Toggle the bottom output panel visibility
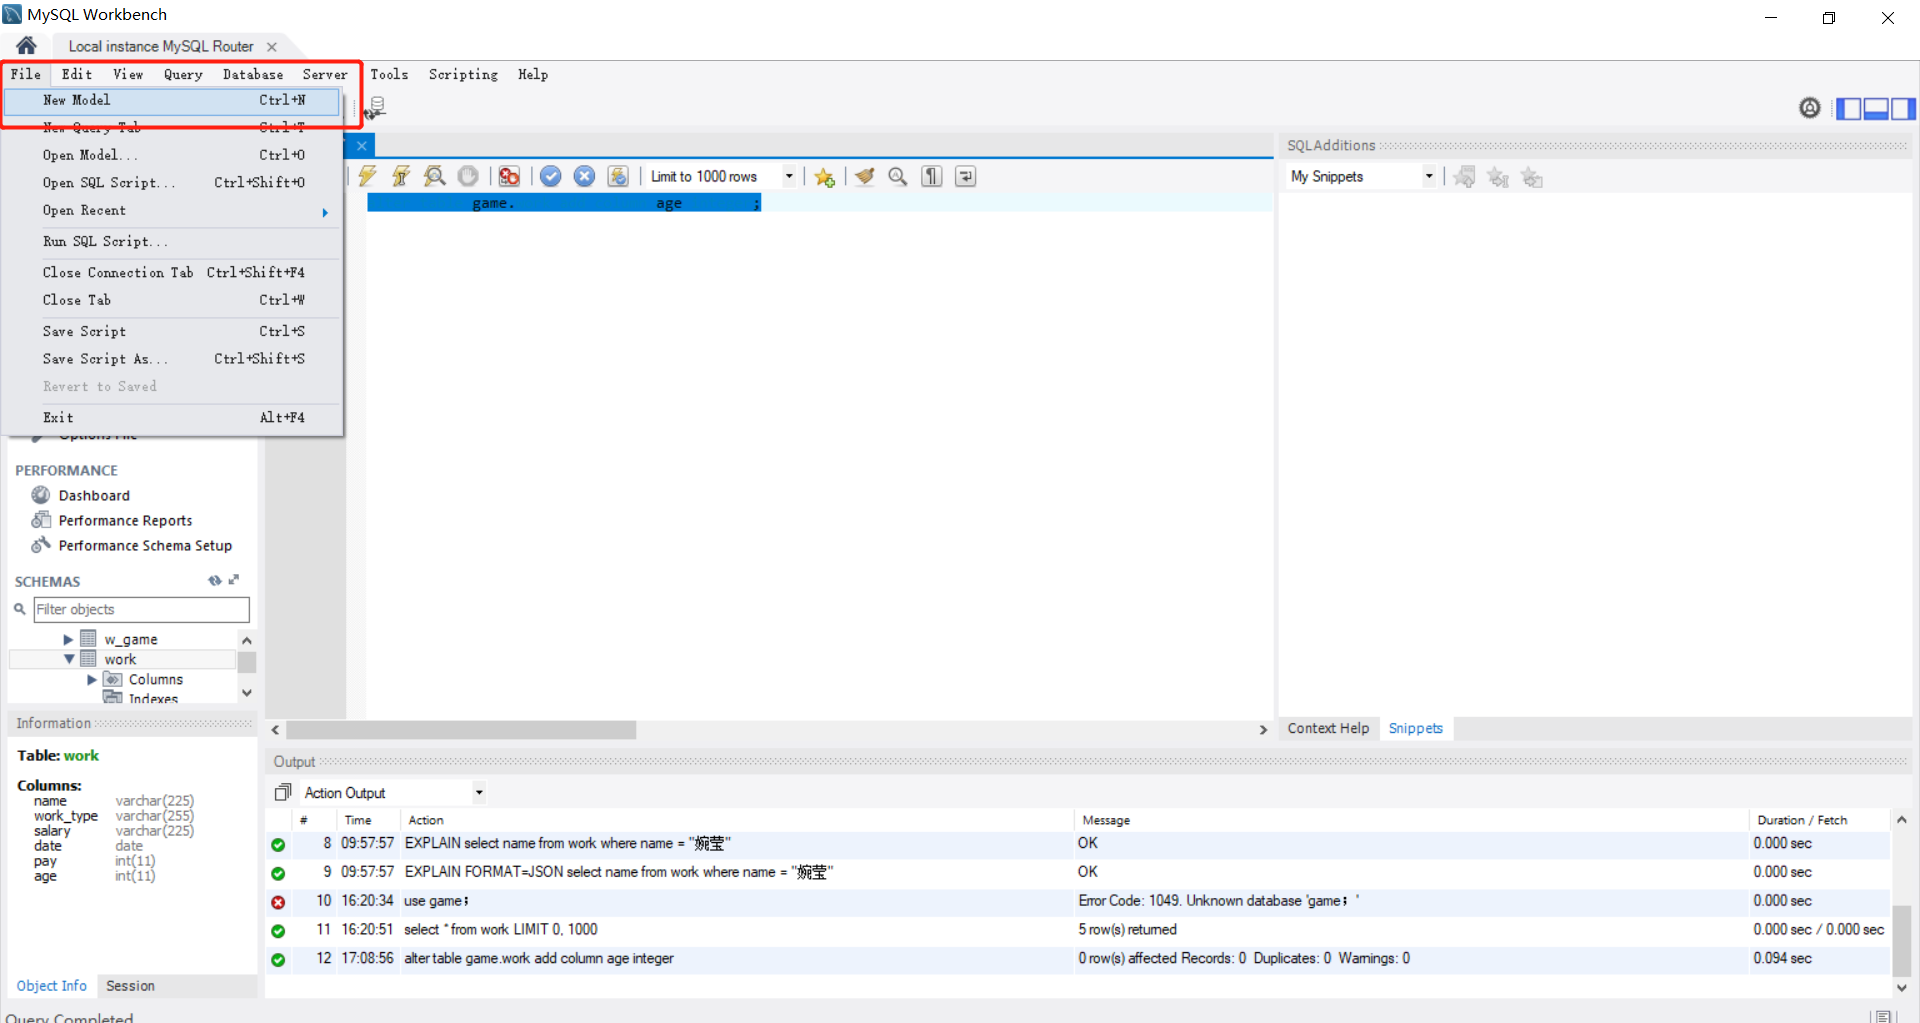The image size is (1920, 1023). [x=1876, y=108]
